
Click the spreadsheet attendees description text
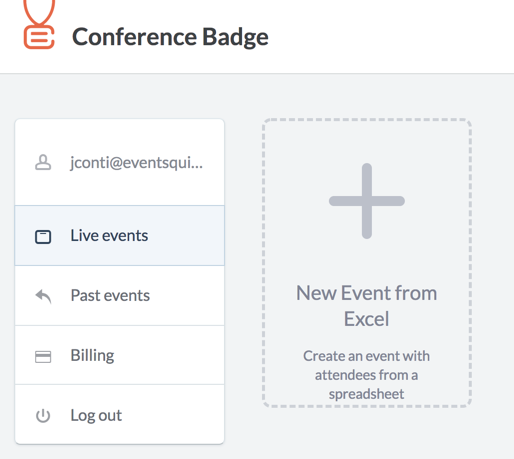click(367, 375)
